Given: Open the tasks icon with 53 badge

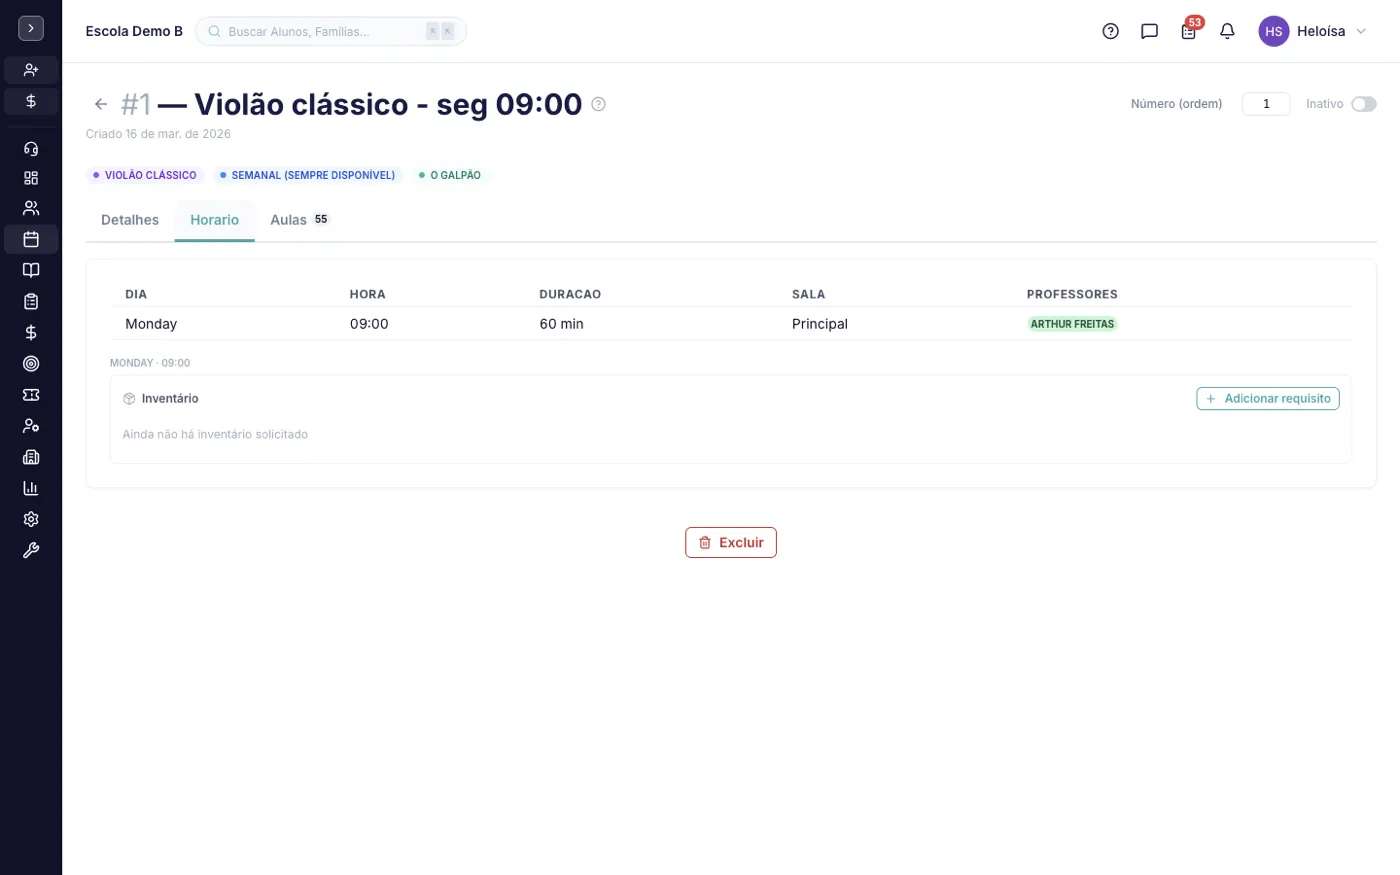Looking at the screenshot, I should 1189,31.
